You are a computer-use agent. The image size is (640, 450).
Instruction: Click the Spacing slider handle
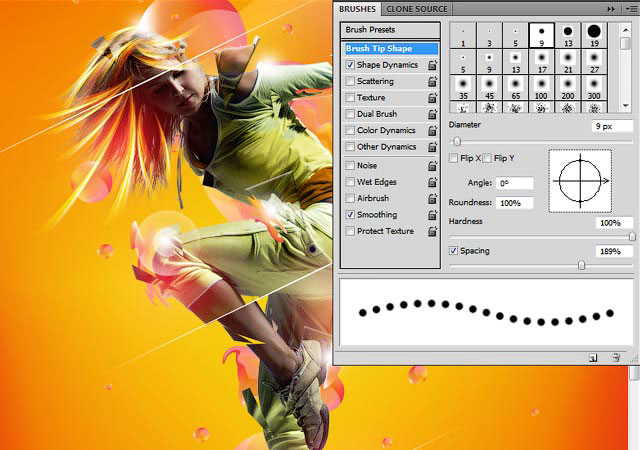point(581,265)
